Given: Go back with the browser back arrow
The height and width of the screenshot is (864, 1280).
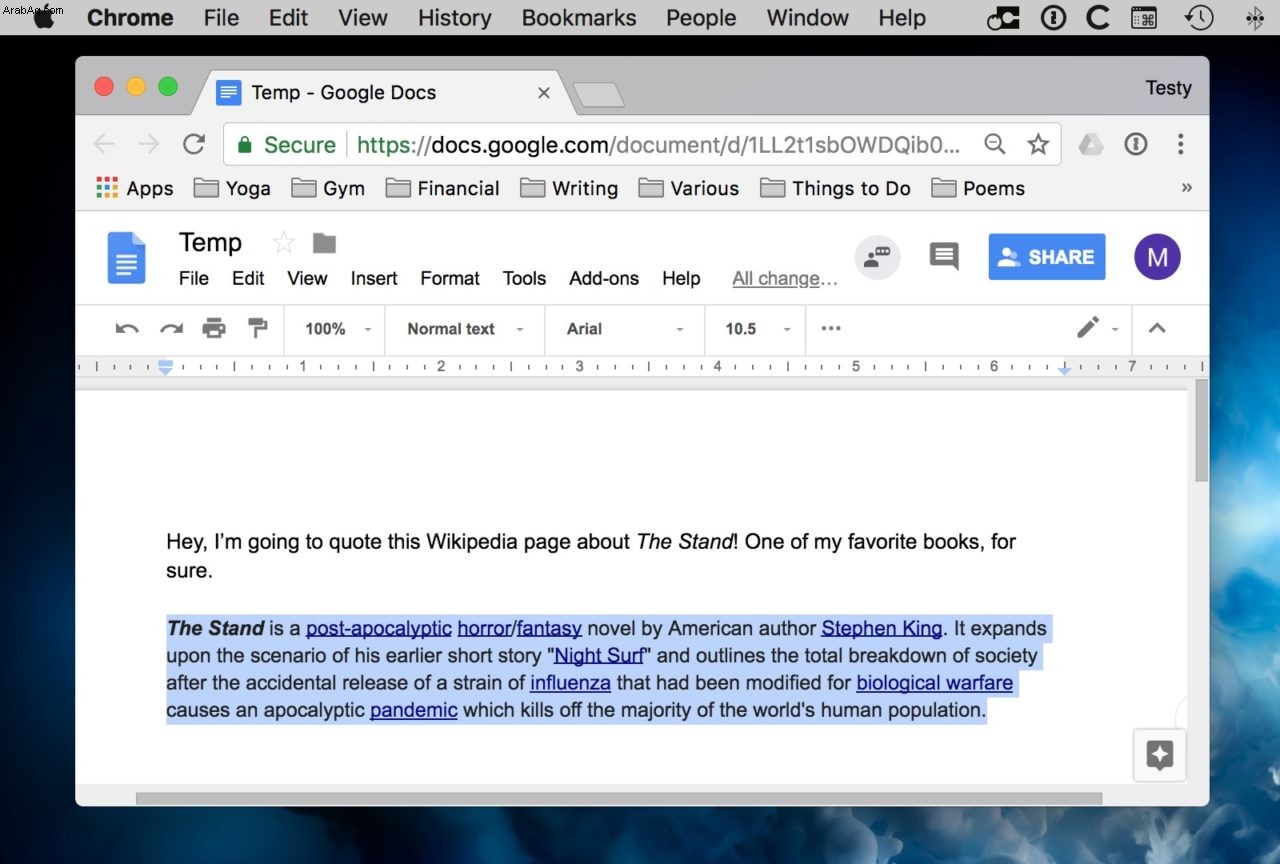Looking at the screenshot, I should click(104, 144).
